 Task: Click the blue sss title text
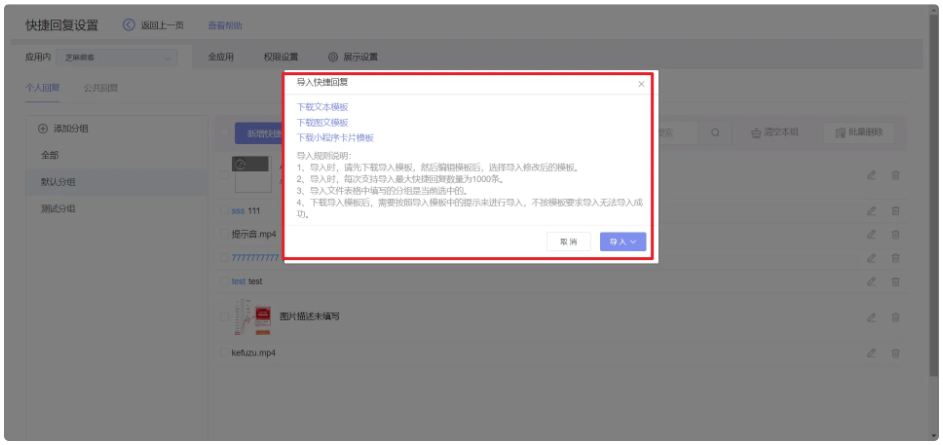point(238,211)
